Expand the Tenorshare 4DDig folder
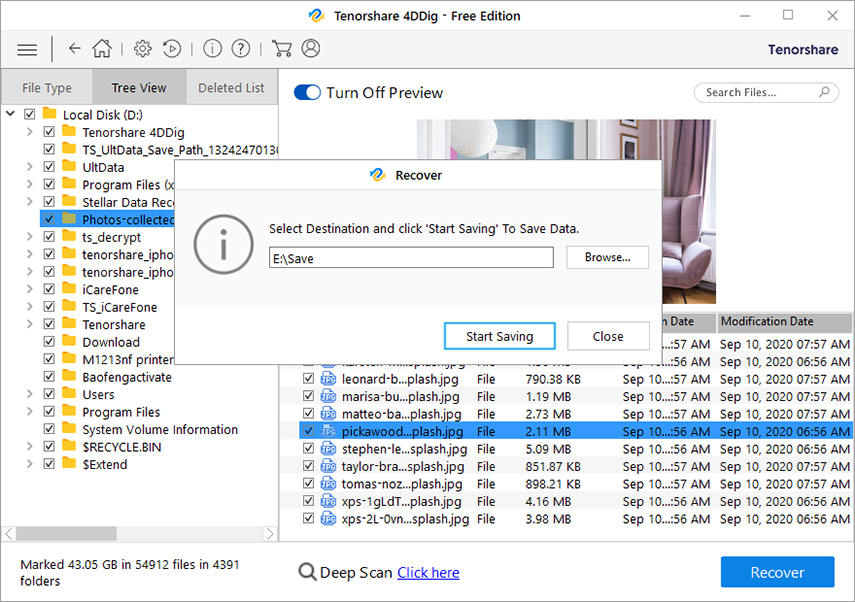855x602 pixels. 32,132
